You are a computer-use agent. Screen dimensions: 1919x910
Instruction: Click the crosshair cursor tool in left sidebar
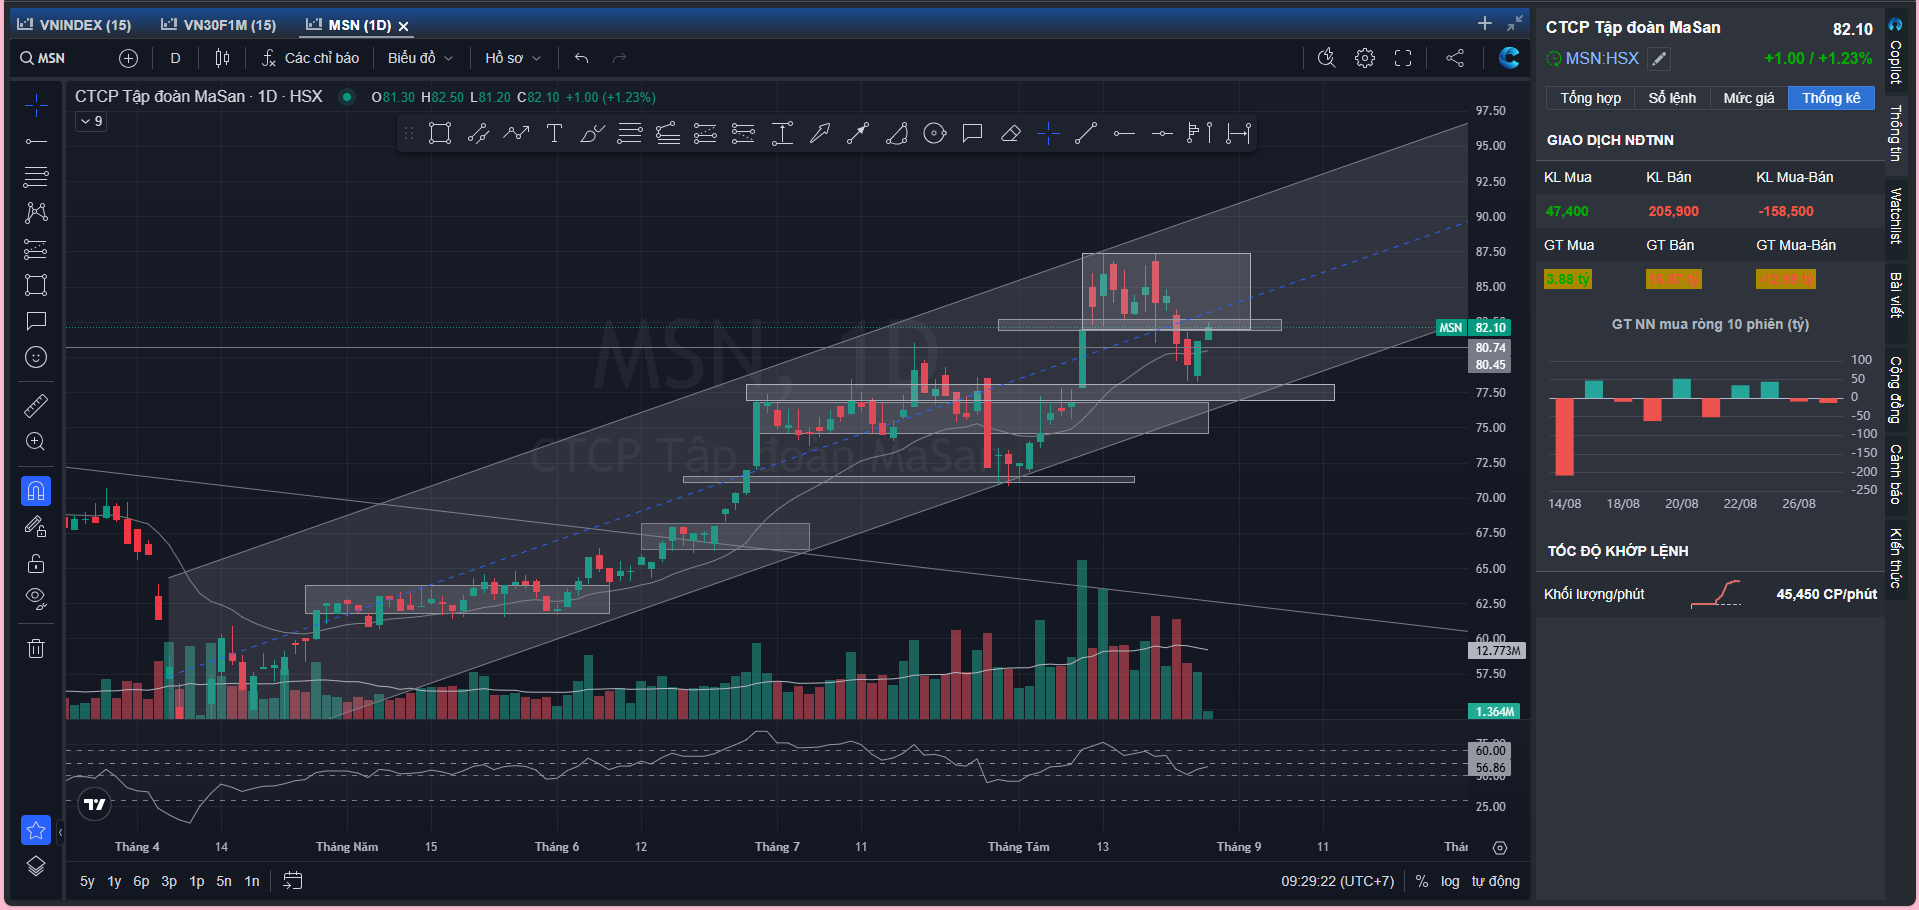pos(36,105)
